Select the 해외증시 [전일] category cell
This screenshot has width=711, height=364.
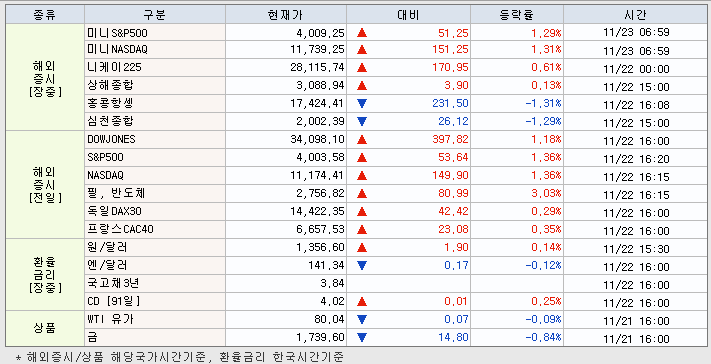45,184
